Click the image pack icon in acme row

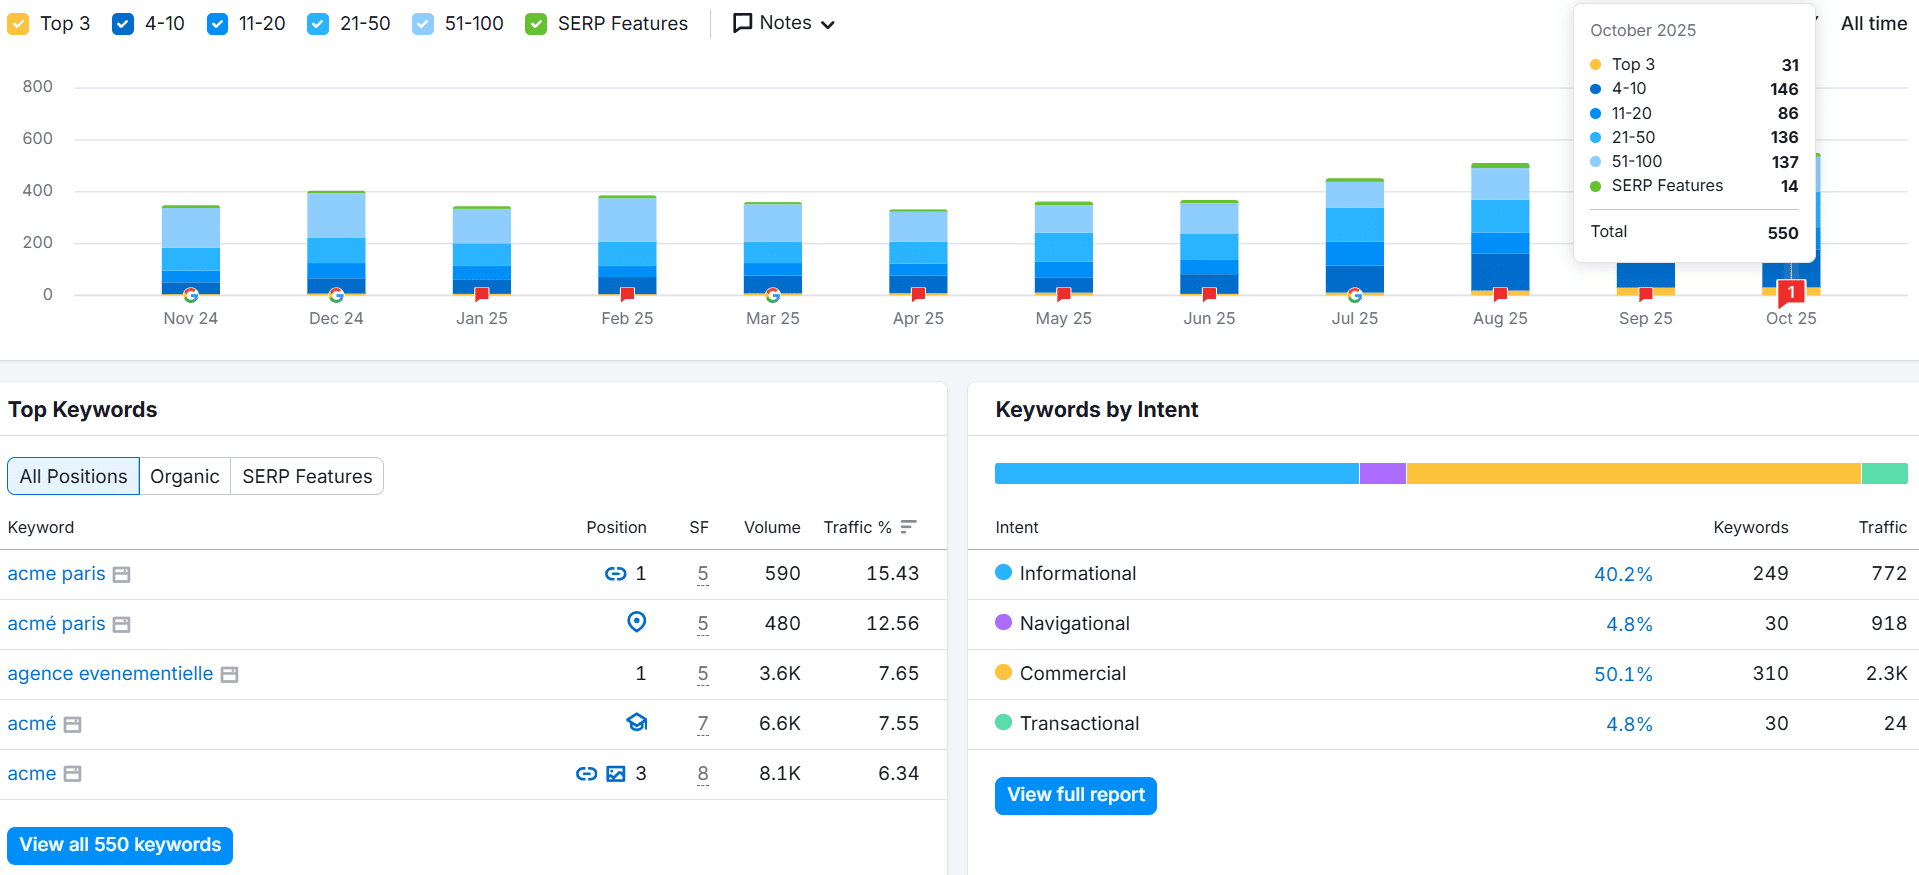[616, 773]
